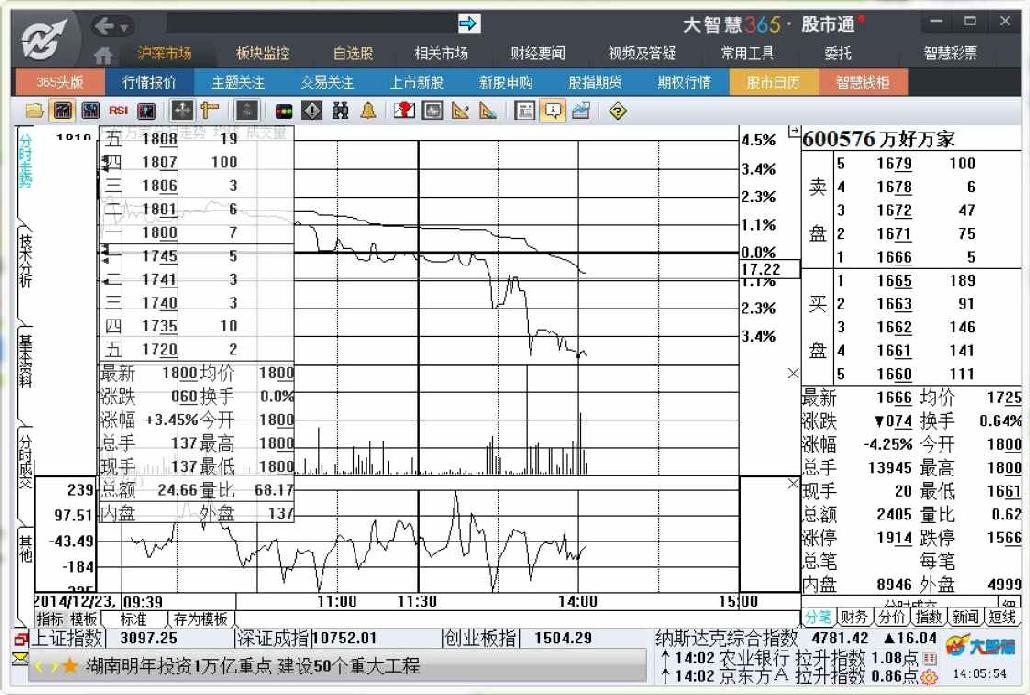Open the back-arrow history dropdown

click(123, 28)
